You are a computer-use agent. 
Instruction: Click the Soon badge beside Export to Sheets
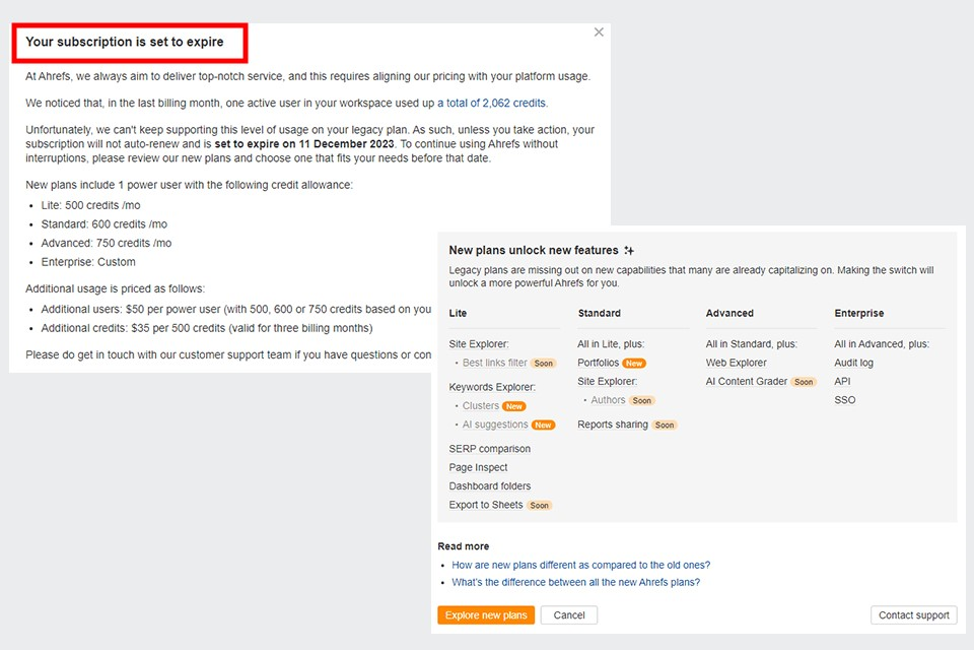539,505
